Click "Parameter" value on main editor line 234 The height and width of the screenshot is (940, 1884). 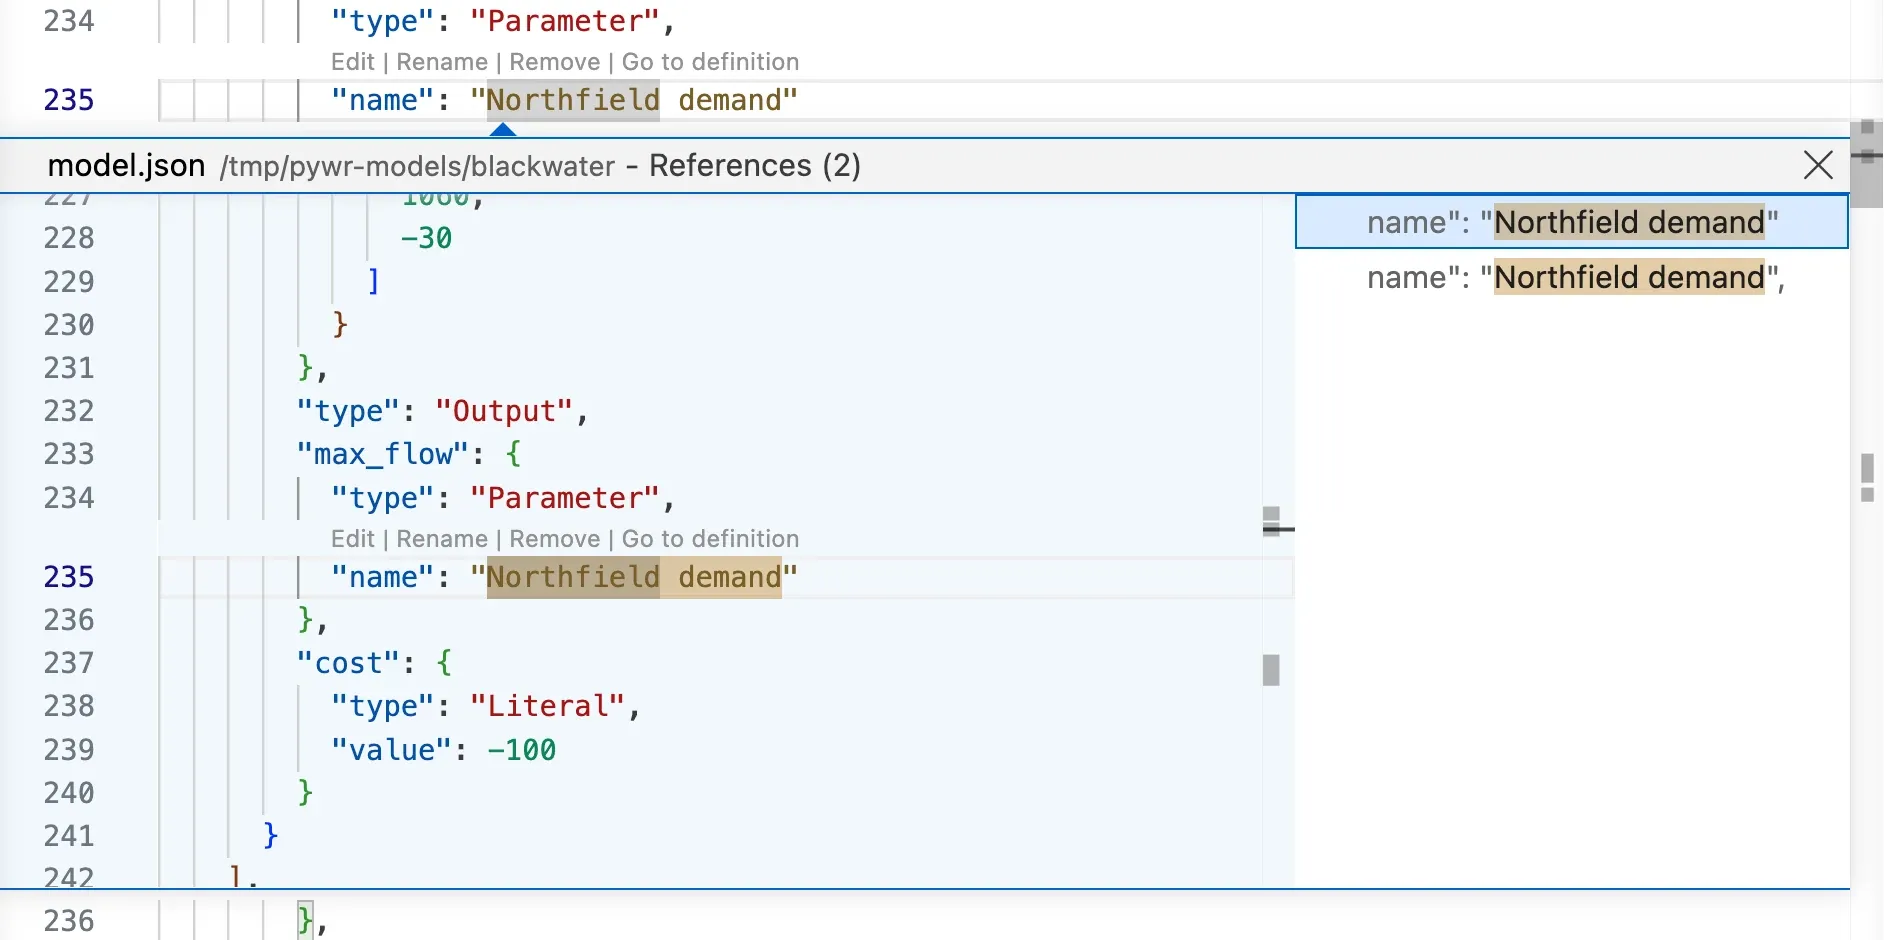pos(565,21)
